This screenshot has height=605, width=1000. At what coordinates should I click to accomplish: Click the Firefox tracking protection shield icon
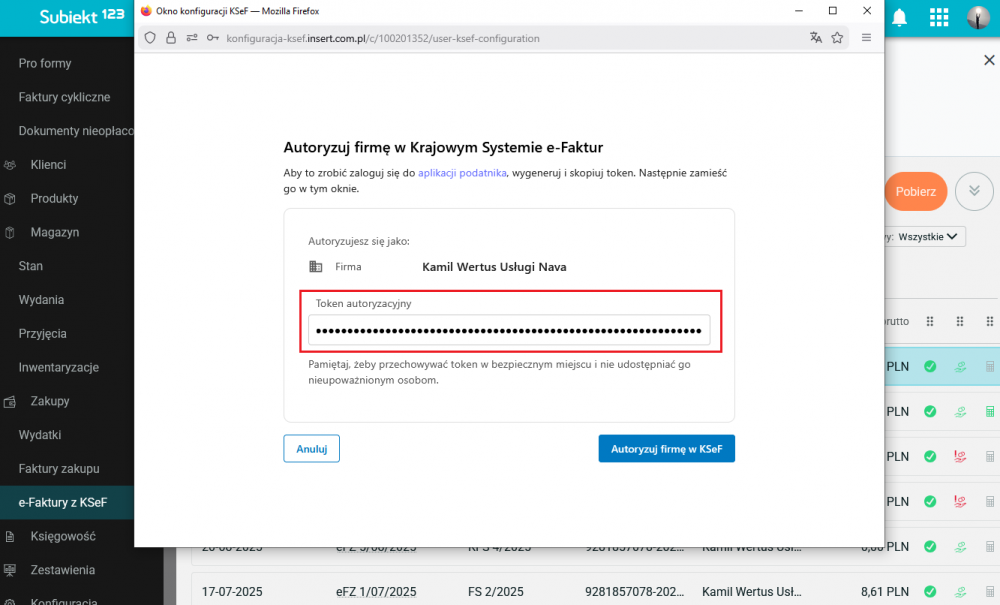[x=150, y=38]
